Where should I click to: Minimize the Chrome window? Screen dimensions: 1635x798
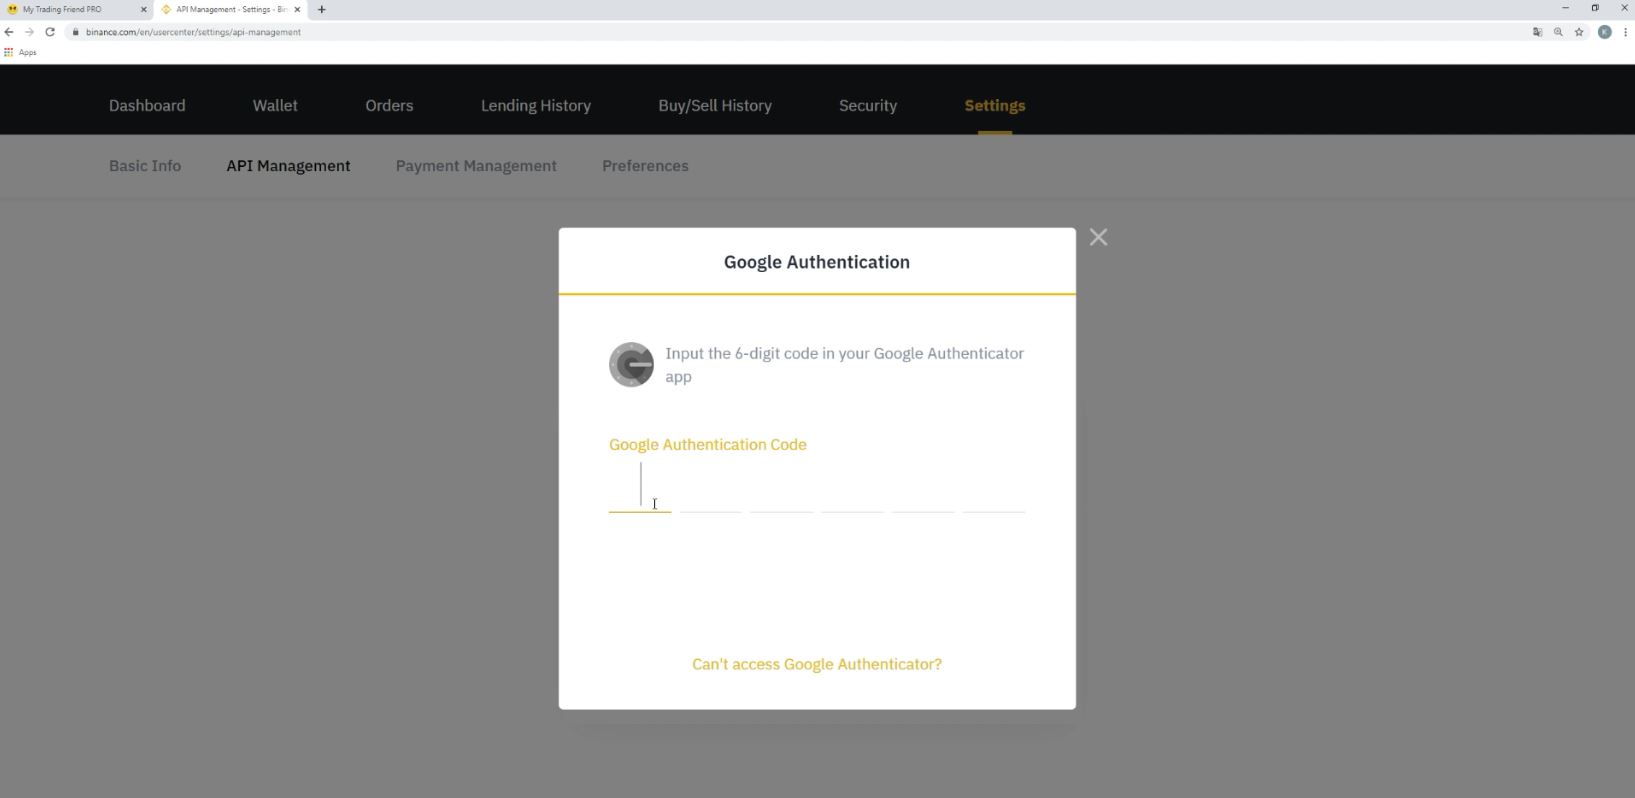1565,8
